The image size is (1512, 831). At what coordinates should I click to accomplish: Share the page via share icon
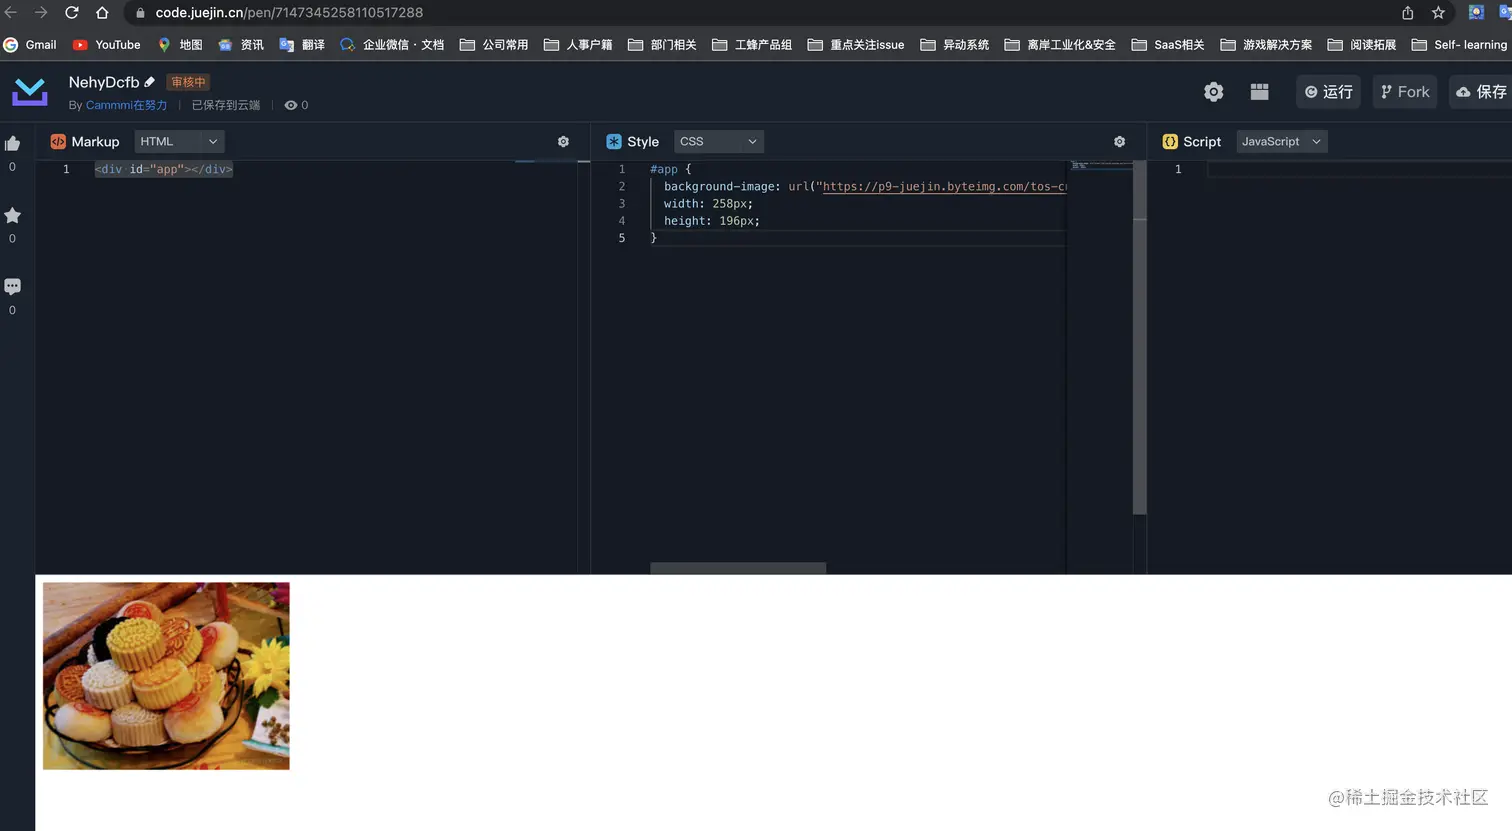click(x=1408, y=12)
